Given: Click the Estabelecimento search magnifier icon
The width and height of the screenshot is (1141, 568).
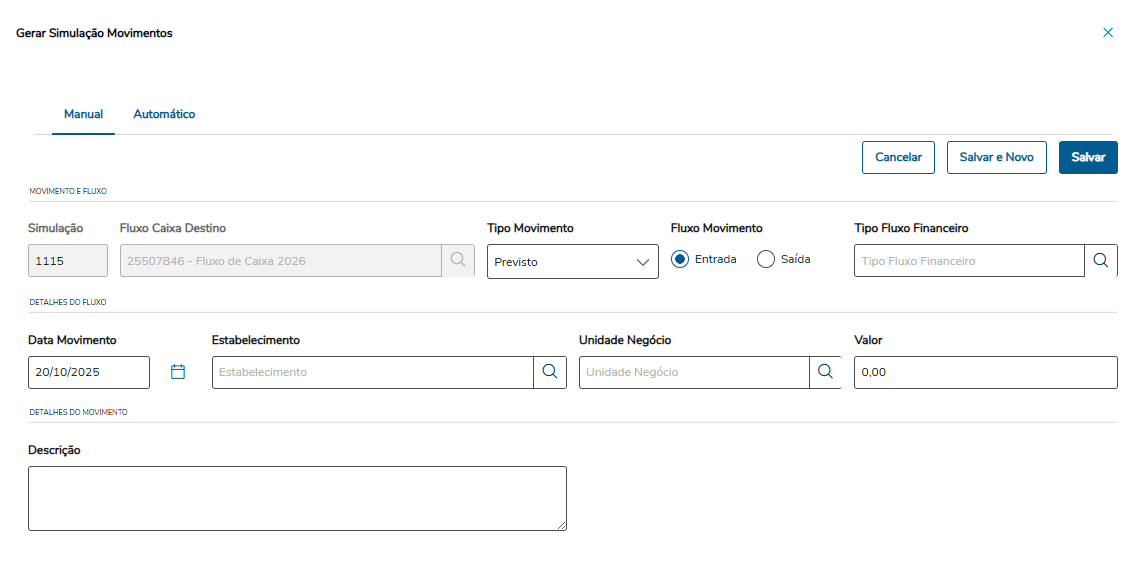Looking at the screenshot, I should point(549,372).
